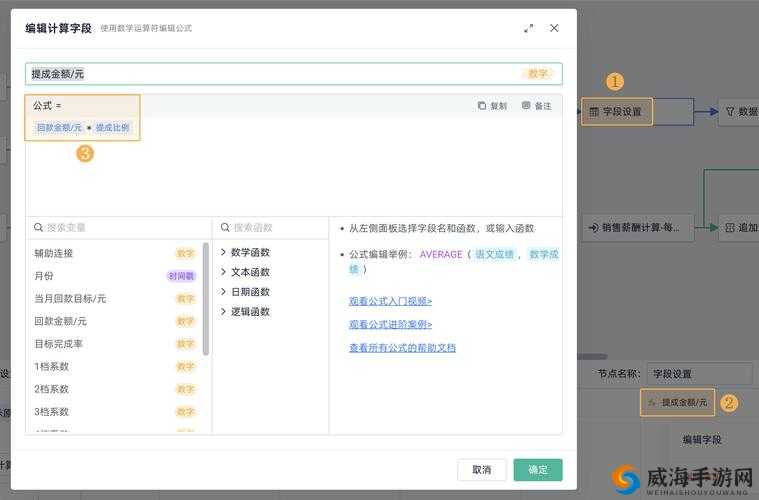The image size is (759, 500).
Task: Select the 回款金额/元 token in formula
Action: tap(59, 128)
